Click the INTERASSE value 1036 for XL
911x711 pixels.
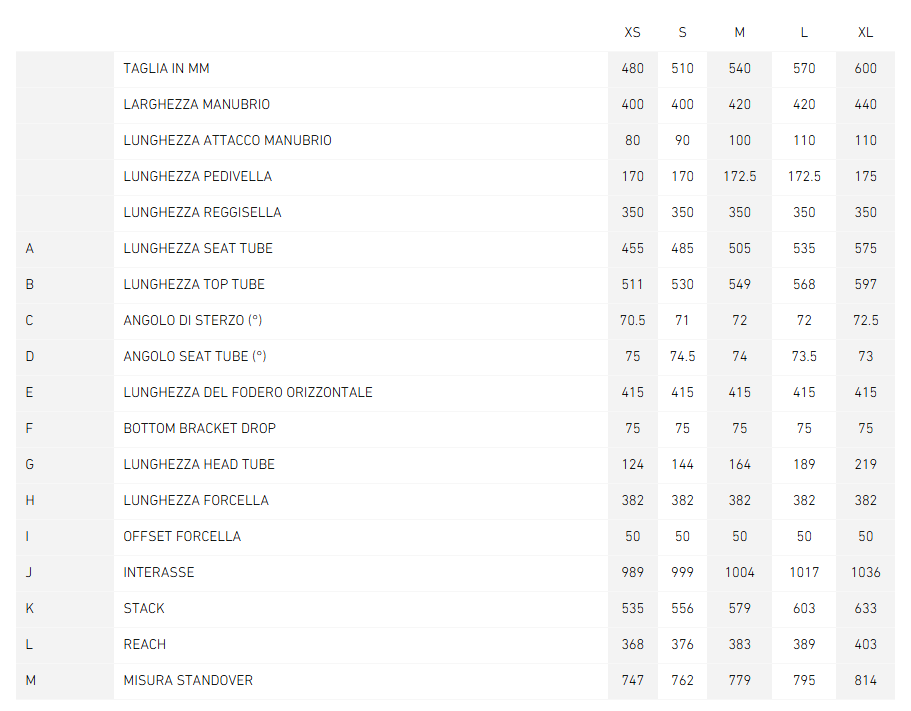(x=865, y=572)
